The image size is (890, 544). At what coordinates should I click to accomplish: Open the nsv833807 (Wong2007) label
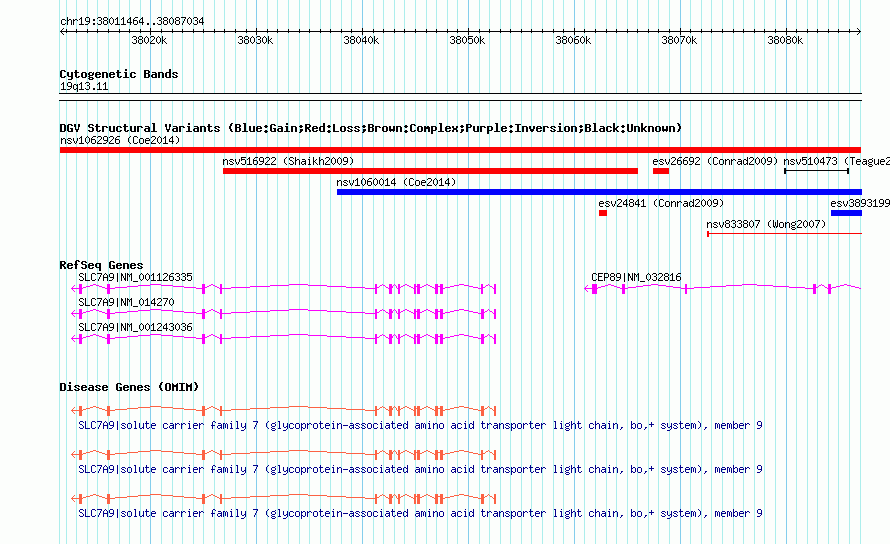[x=766, y=224]
